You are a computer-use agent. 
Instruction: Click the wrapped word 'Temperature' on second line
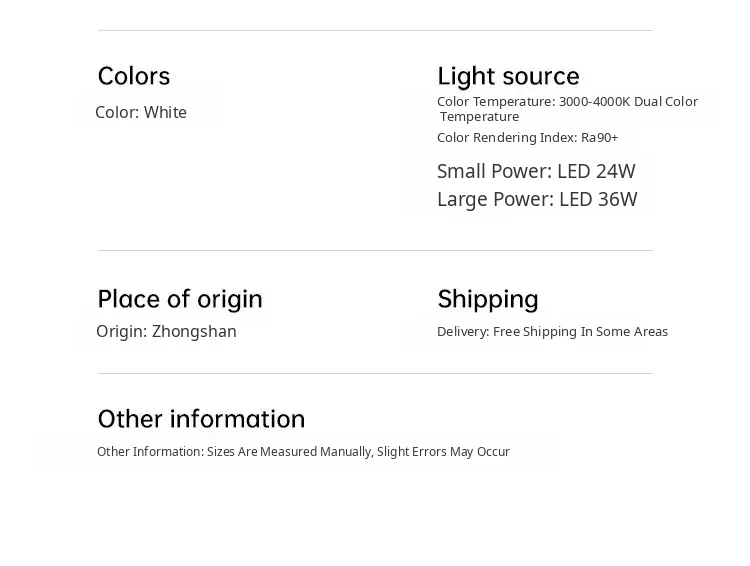pos(479,117)
